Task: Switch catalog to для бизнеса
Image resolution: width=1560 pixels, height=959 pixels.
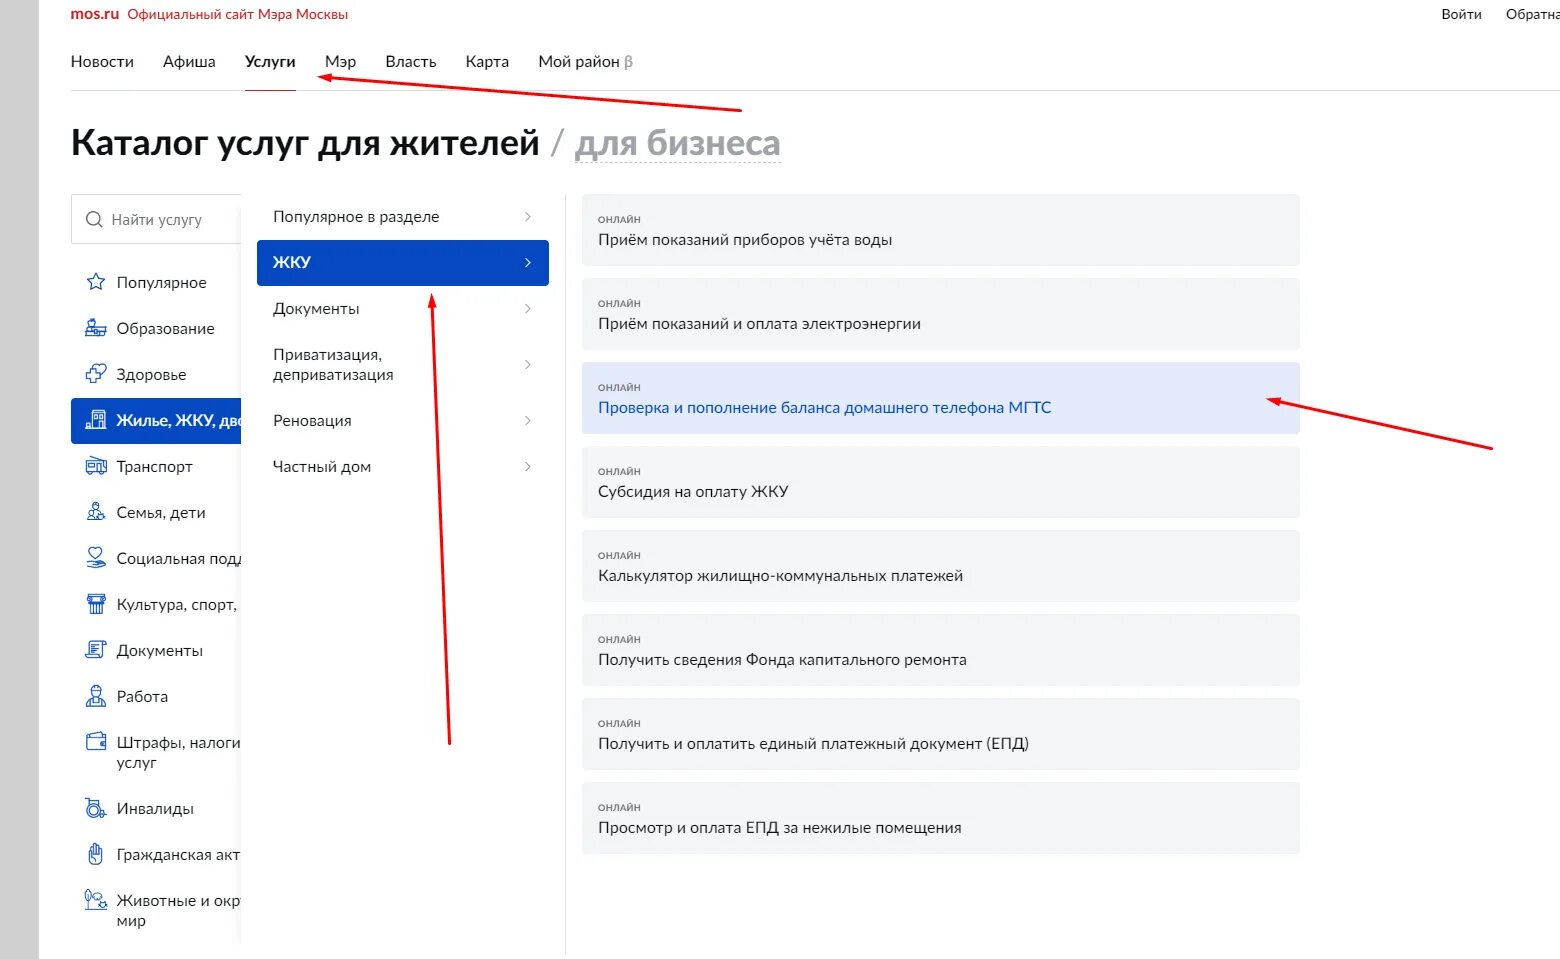Action: (x=677, y=143)
